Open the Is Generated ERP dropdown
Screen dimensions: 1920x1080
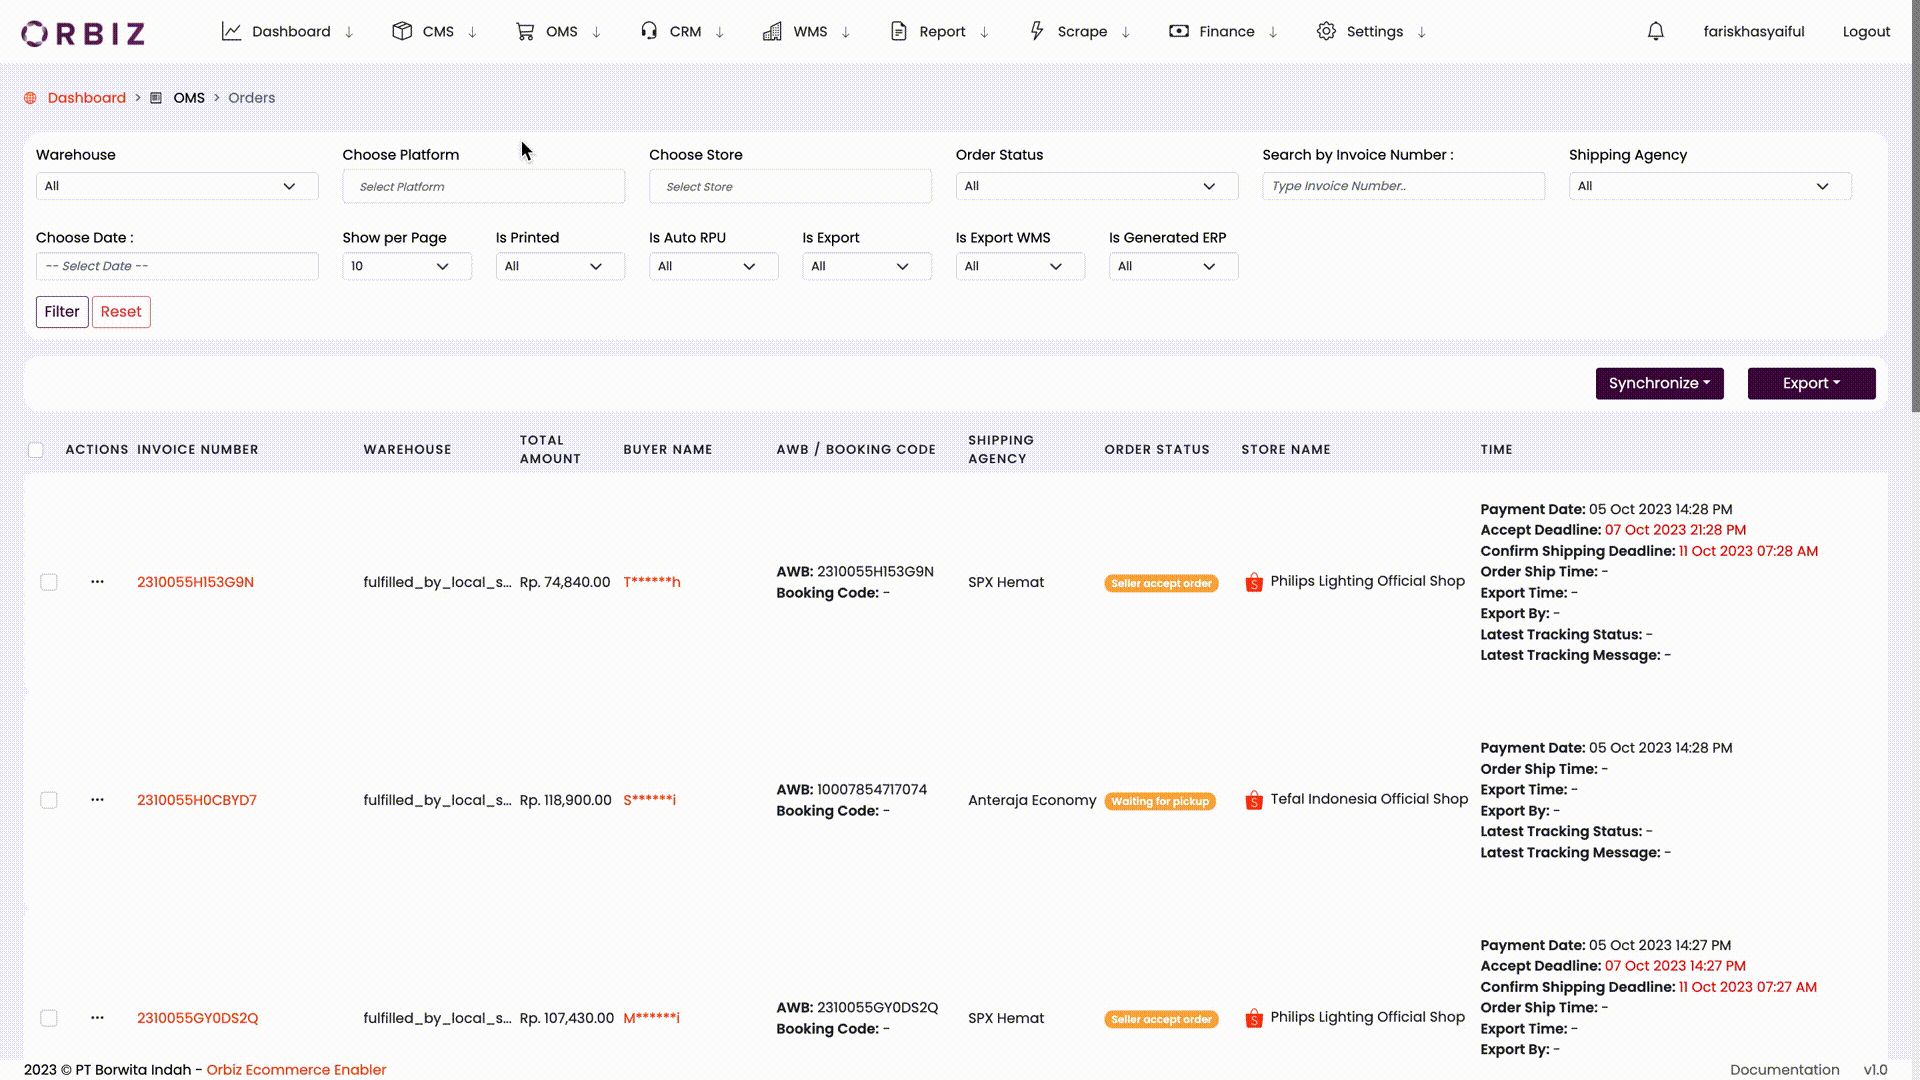[x=1173, y=266]
